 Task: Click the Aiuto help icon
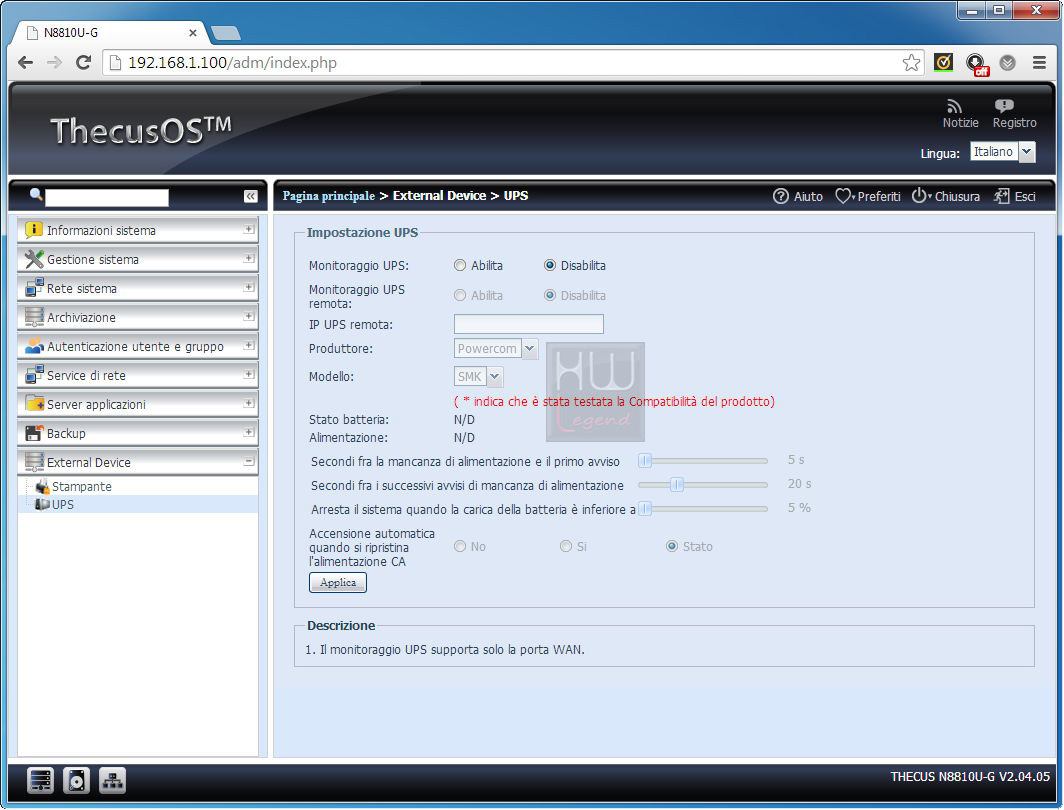point(781,196)
